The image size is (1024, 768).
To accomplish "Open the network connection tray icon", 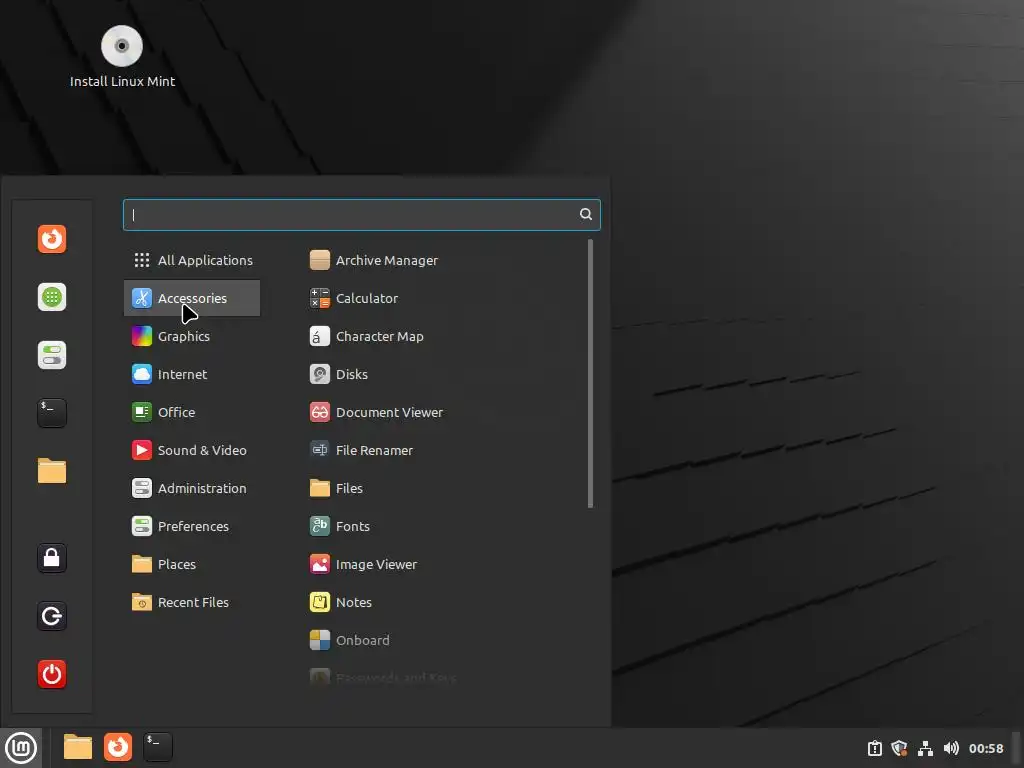I will coord(925,748).
